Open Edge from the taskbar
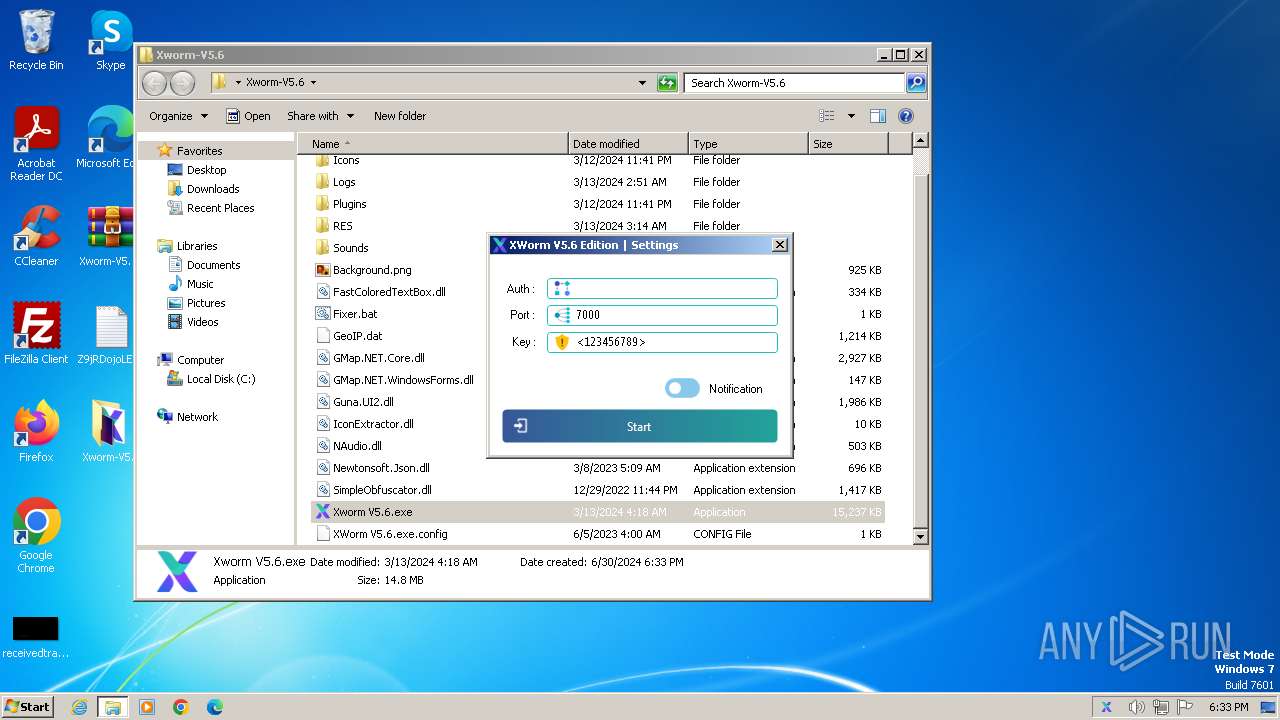Viewport: 1280px width, 720px height. click(x=214, y=707)
